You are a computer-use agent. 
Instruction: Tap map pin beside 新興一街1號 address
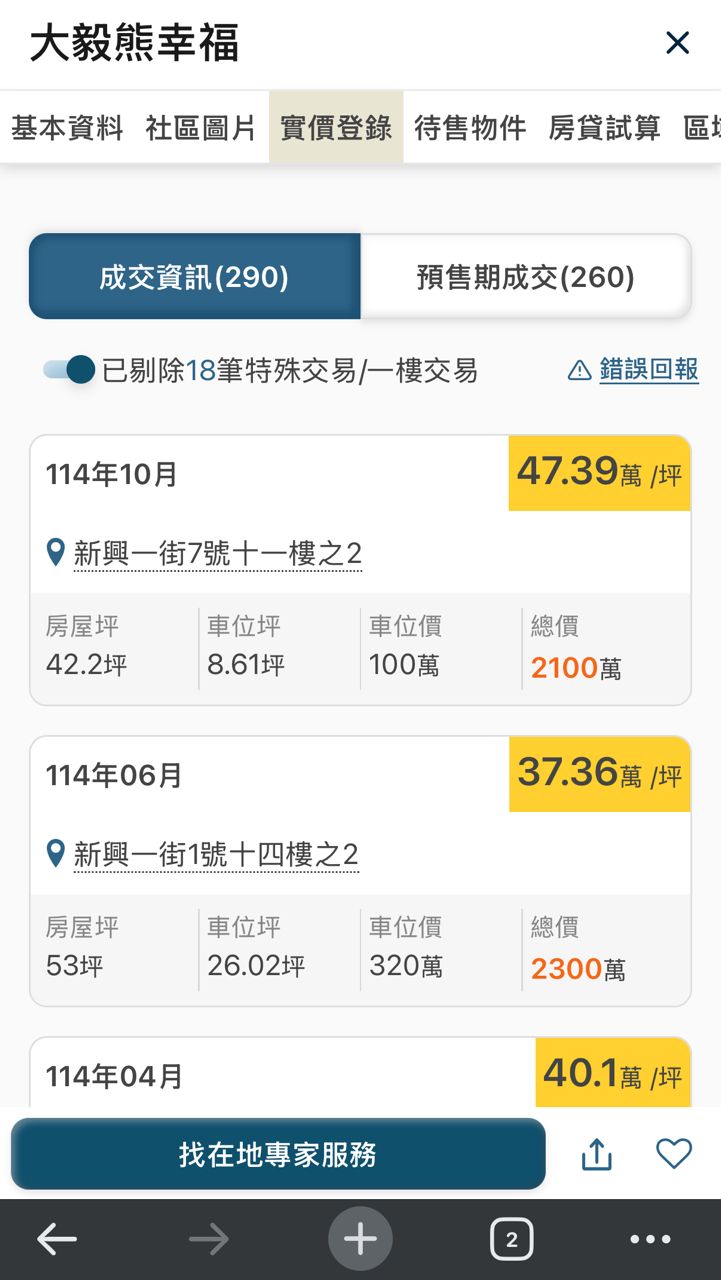56,854
